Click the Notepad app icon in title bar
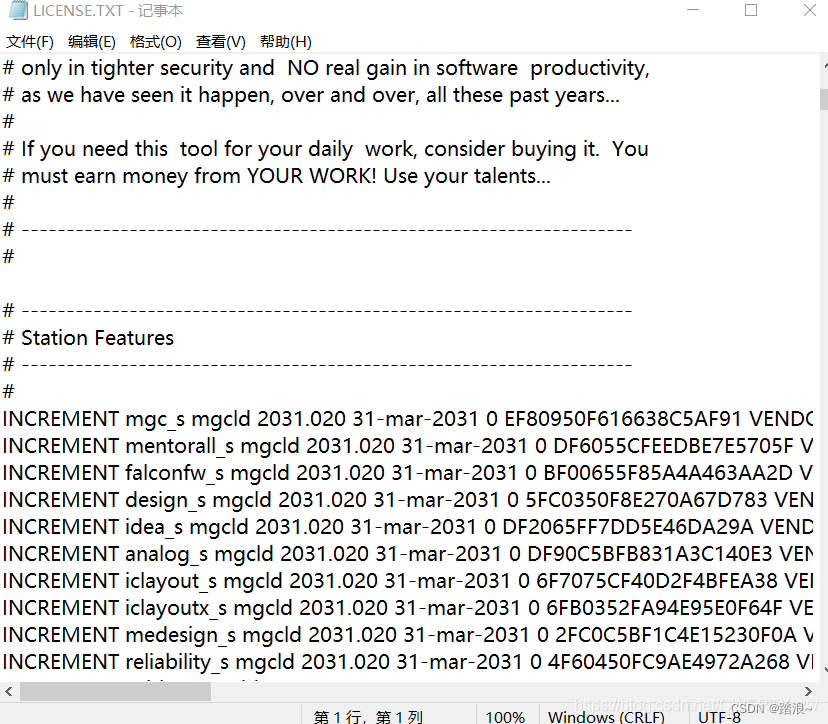 point(18,10)
